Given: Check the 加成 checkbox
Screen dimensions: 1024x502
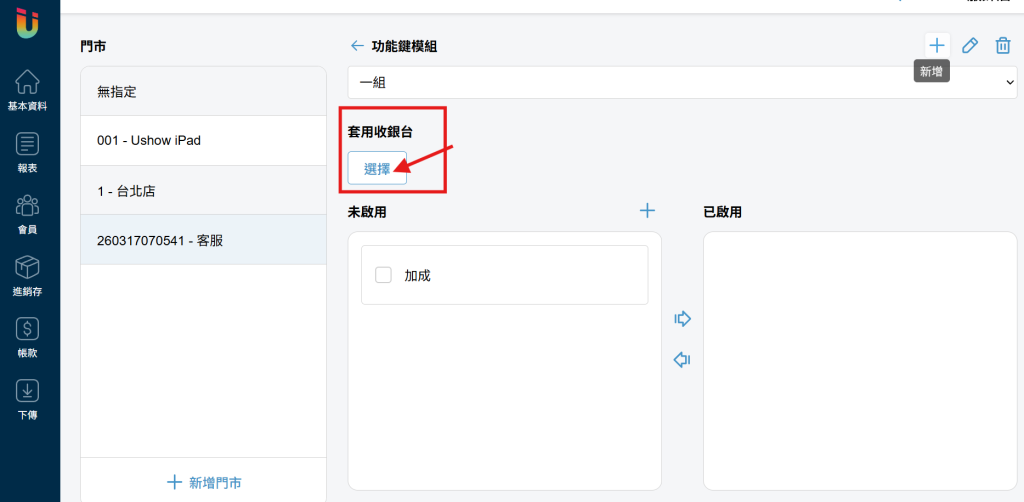Looking at the screenshot, I should click(x=383, y=275).
